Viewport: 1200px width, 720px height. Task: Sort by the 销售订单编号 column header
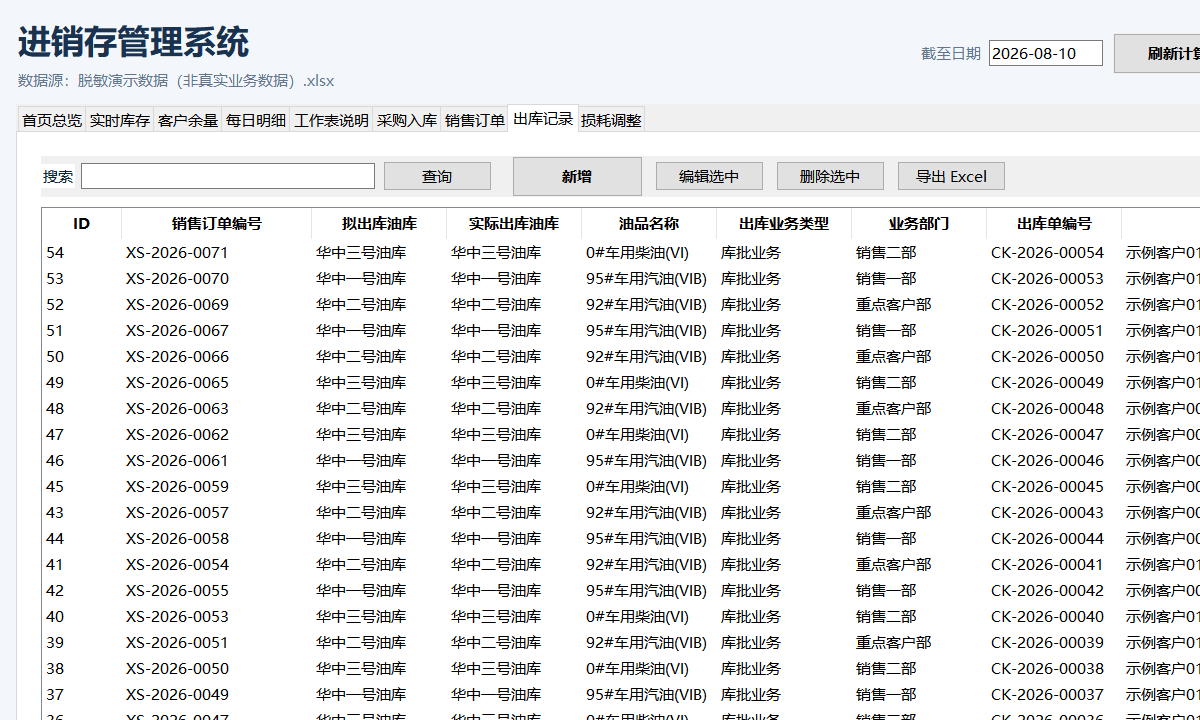pyautogui.click(x=217, y=224)
